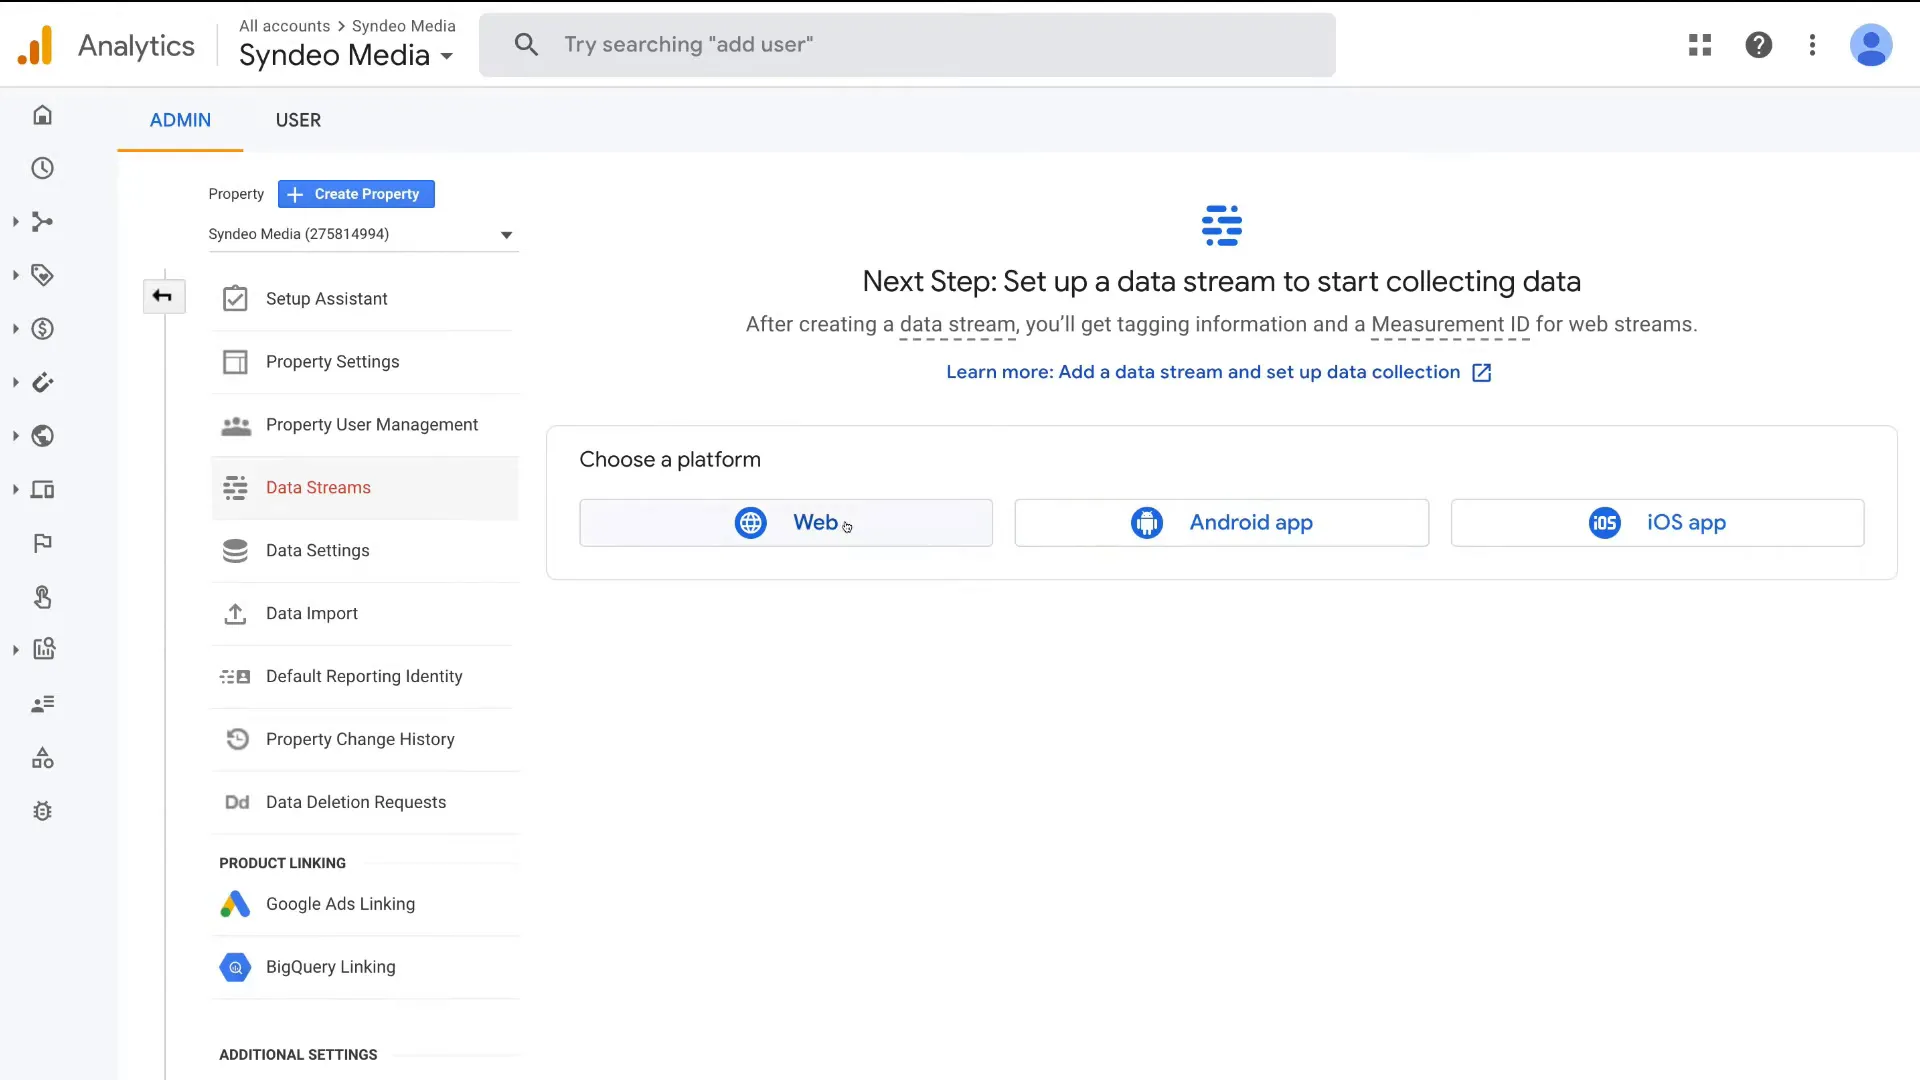Click Setup Assistant label
The width and height of the screenshot is (1920, 1080).
coord(326,299)
